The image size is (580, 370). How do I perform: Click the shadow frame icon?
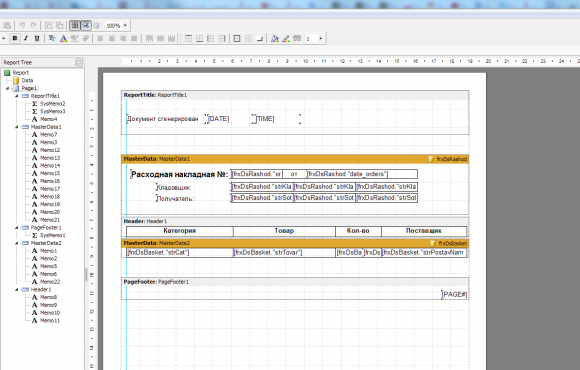coord(259,38)
